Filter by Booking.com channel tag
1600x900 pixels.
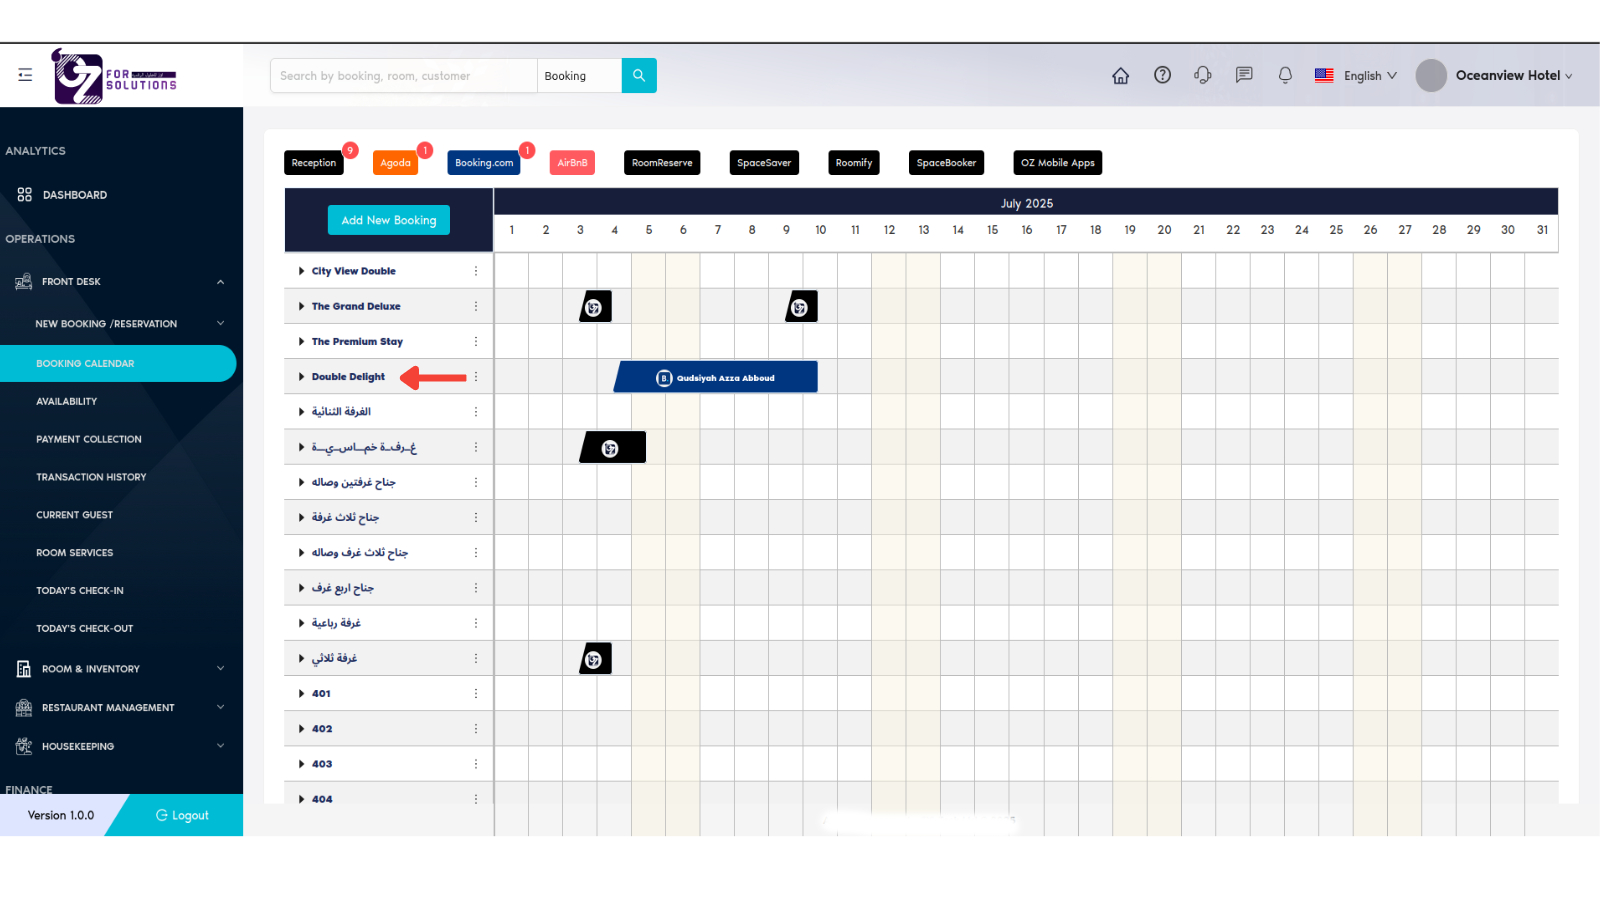[x=484, y=163]
